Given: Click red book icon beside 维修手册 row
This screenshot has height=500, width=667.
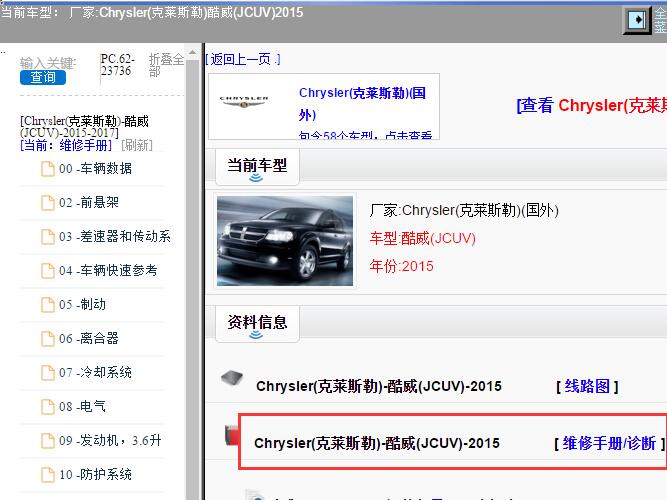Looking at the screenshot, I should pyautogui.click(x=231, y=435).
